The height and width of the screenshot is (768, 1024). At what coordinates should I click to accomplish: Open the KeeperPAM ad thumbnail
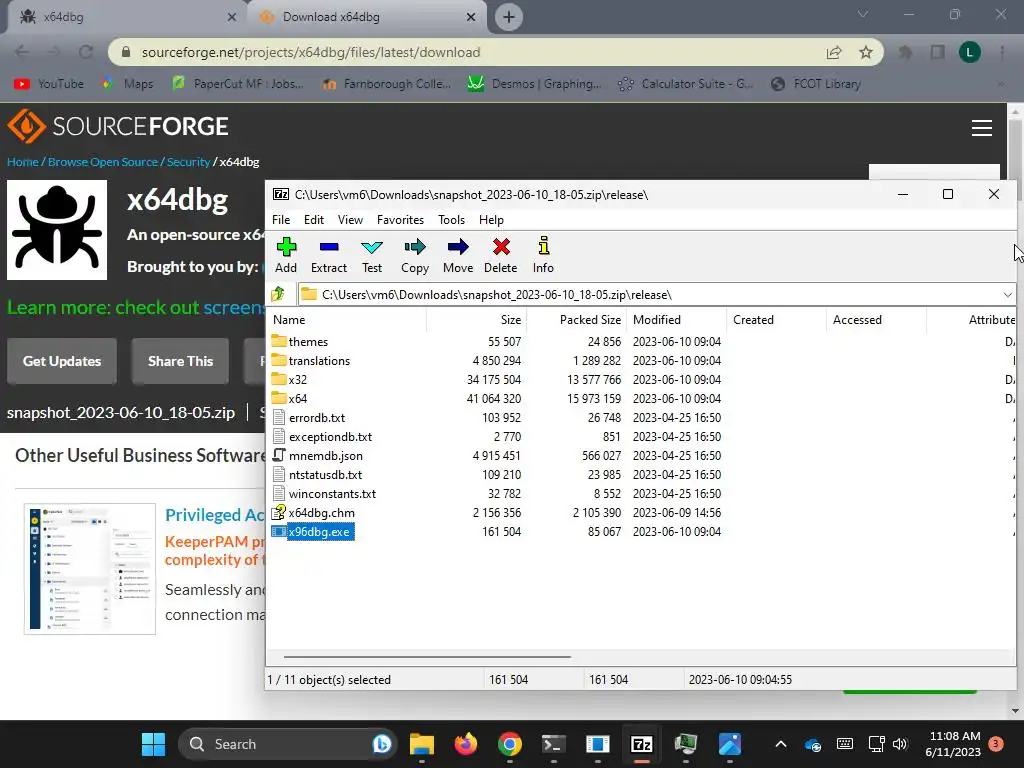[x=90, y=569]
